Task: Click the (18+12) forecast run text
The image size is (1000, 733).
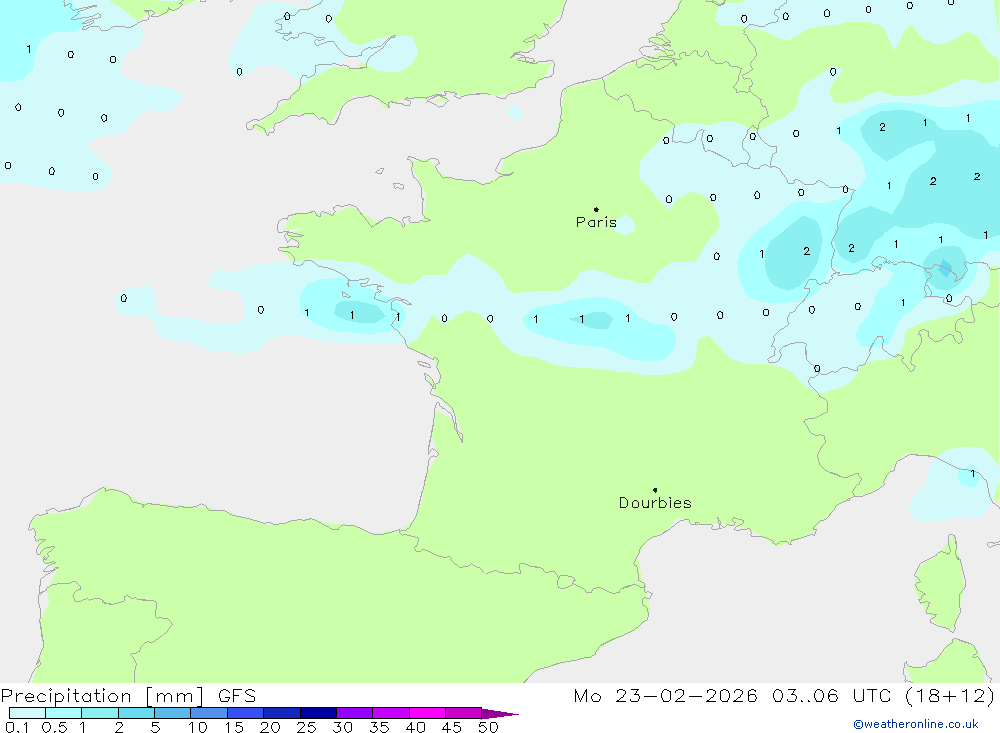Action: [x=950, y=696]
